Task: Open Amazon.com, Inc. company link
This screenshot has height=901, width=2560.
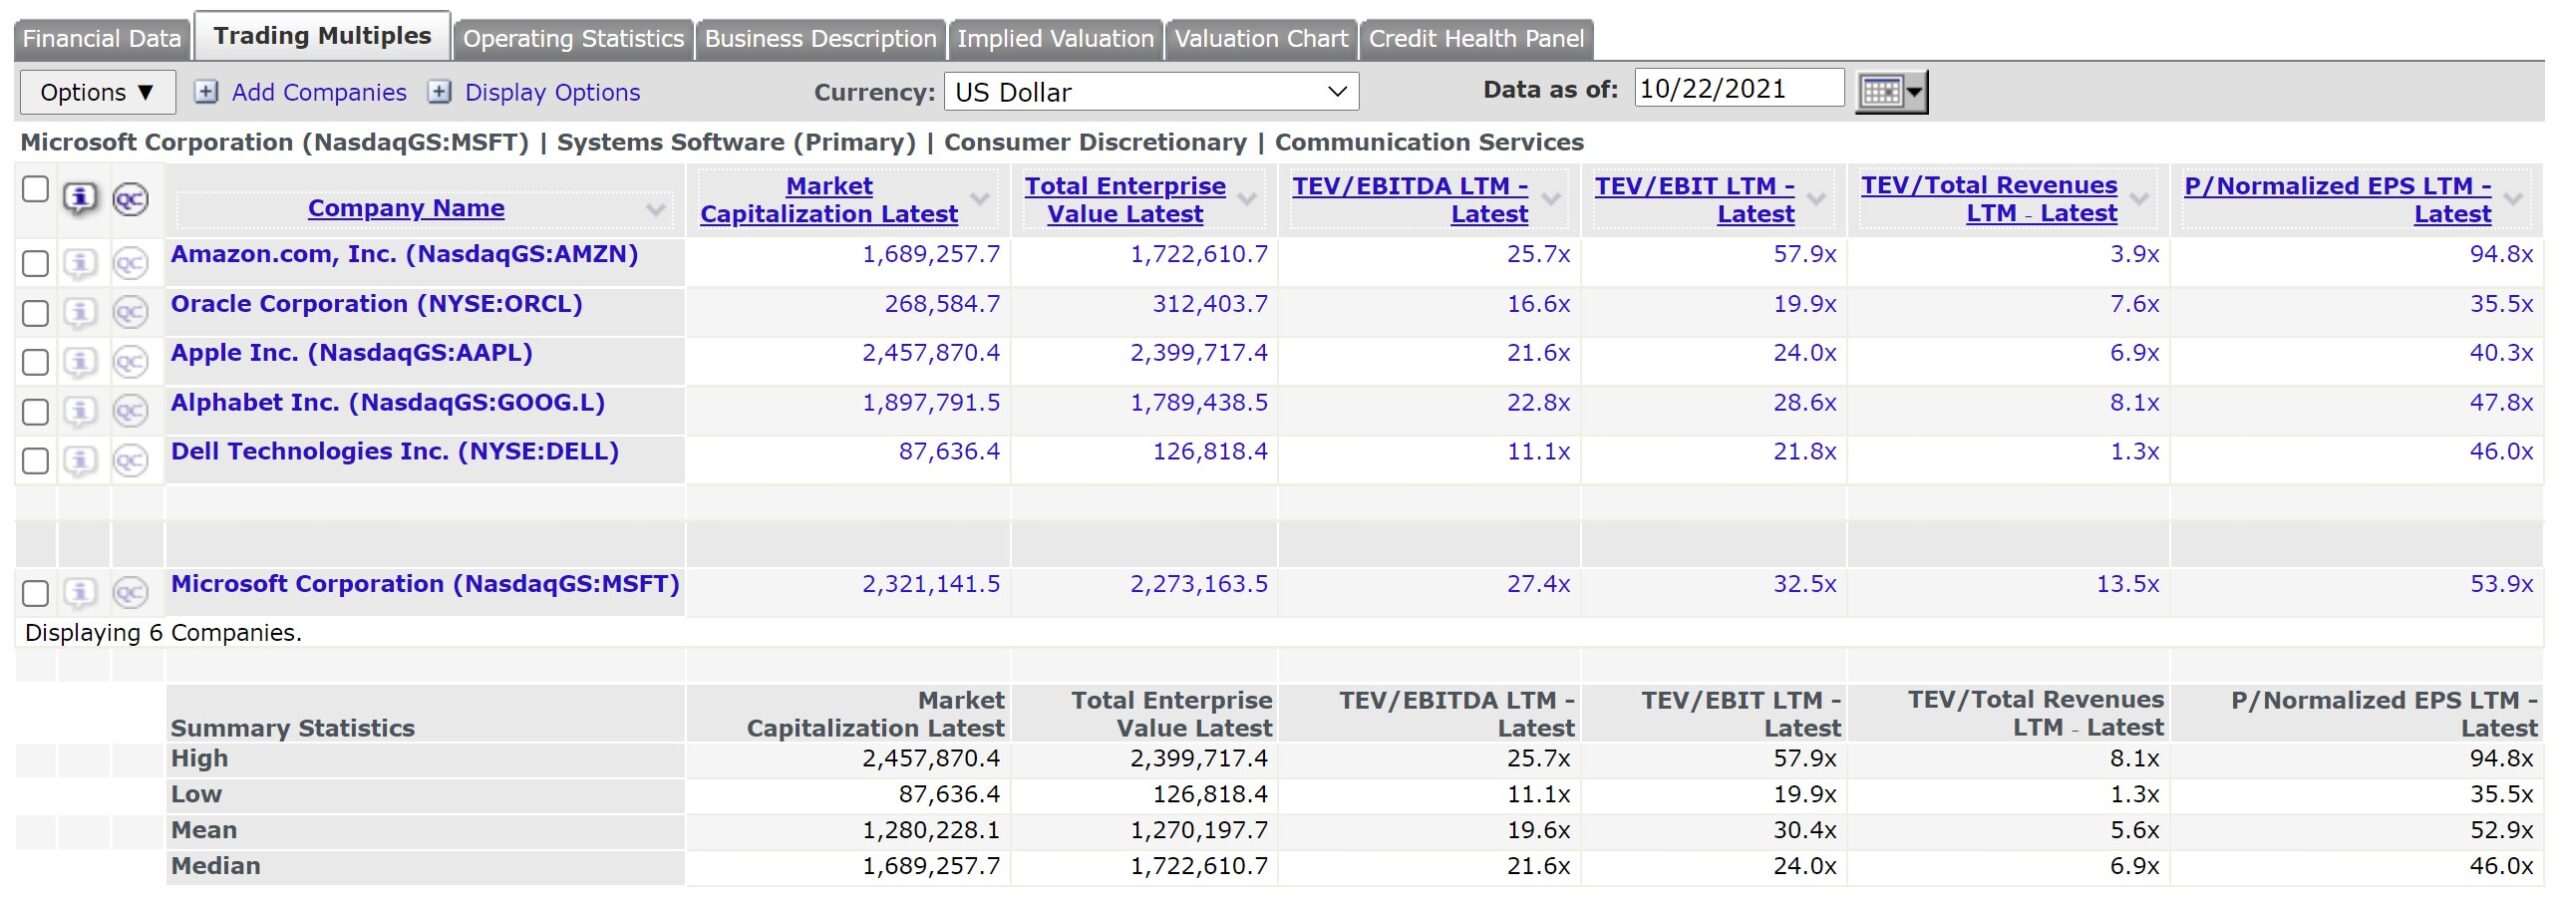Action: coord(404,254)
